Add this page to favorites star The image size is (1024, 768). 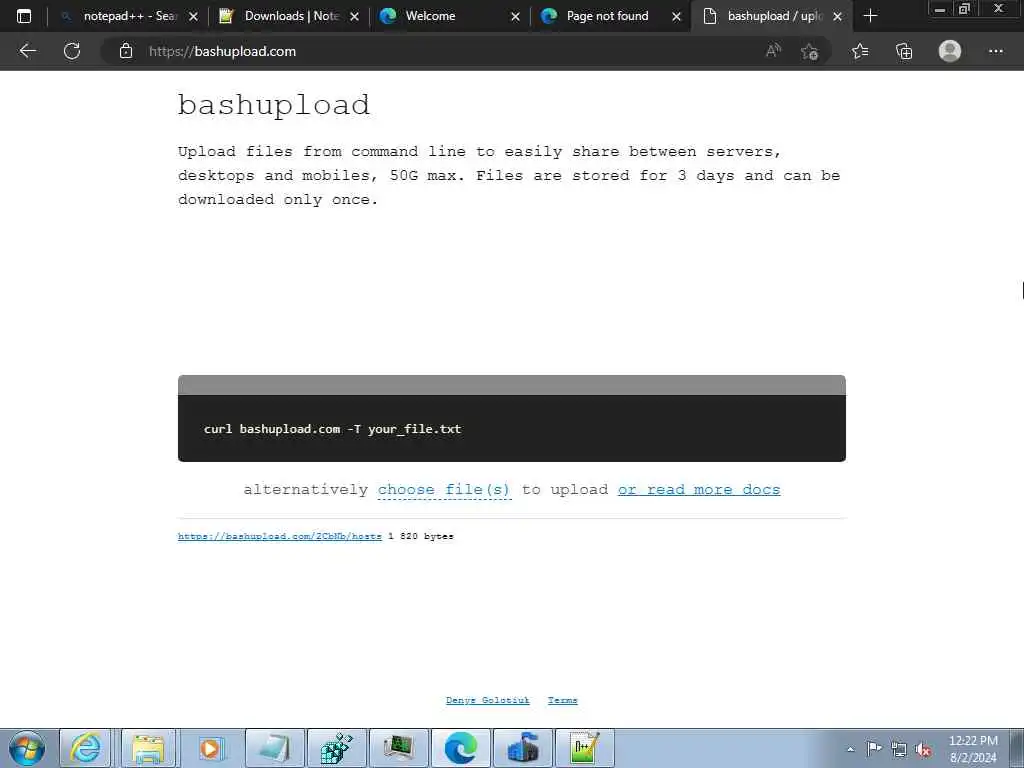coord(810,52)
